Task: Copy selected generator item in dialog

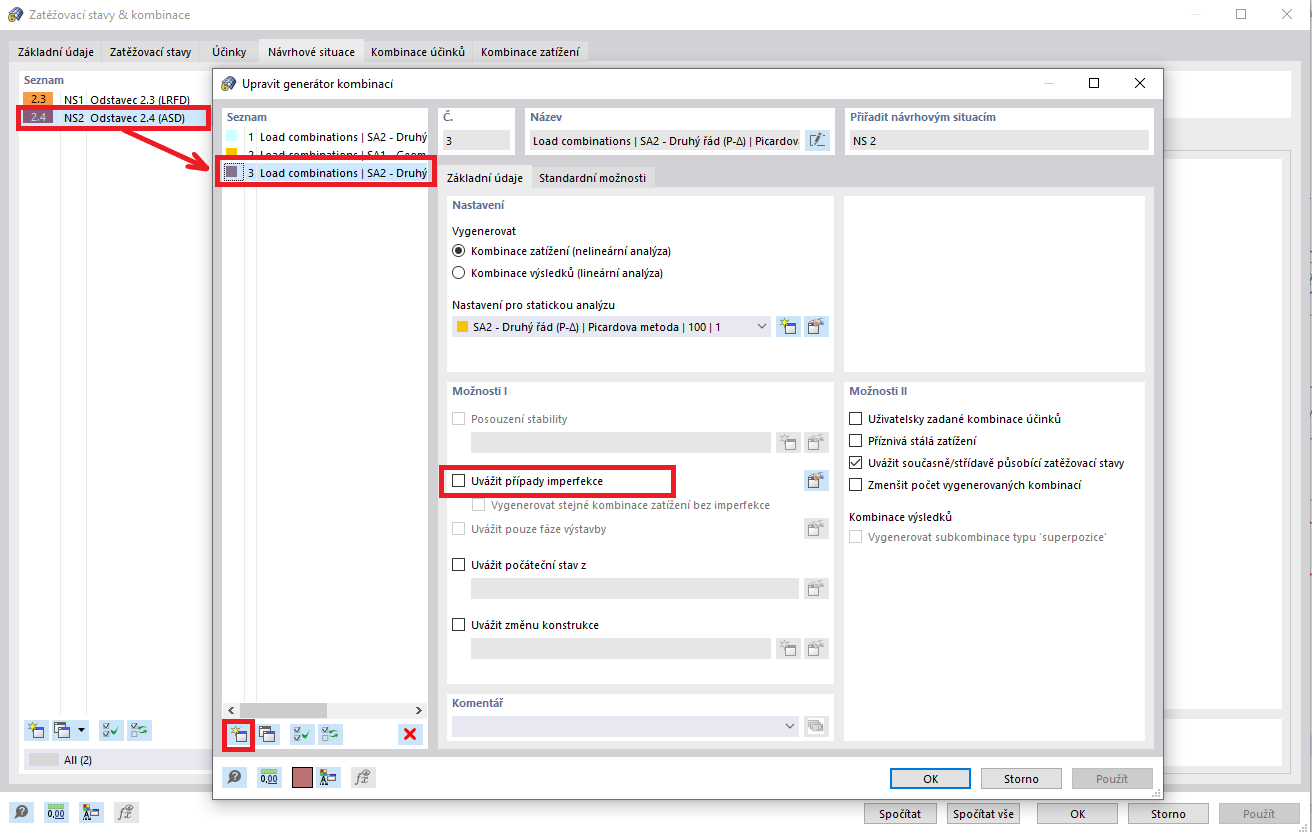Action: point(268,734)
